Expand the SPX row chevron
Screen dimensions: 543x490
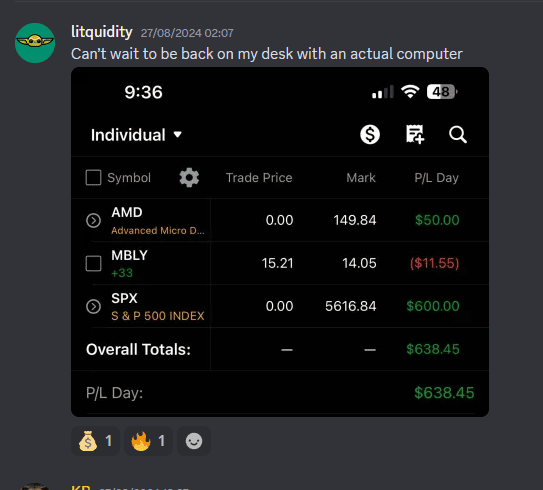94,306
